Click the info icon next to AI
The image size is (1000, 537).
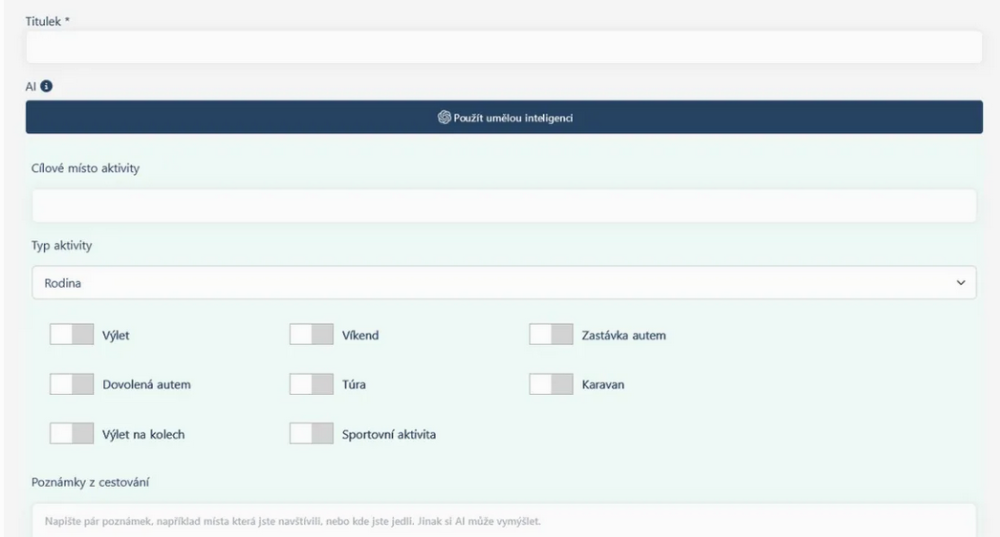(46, 87)
